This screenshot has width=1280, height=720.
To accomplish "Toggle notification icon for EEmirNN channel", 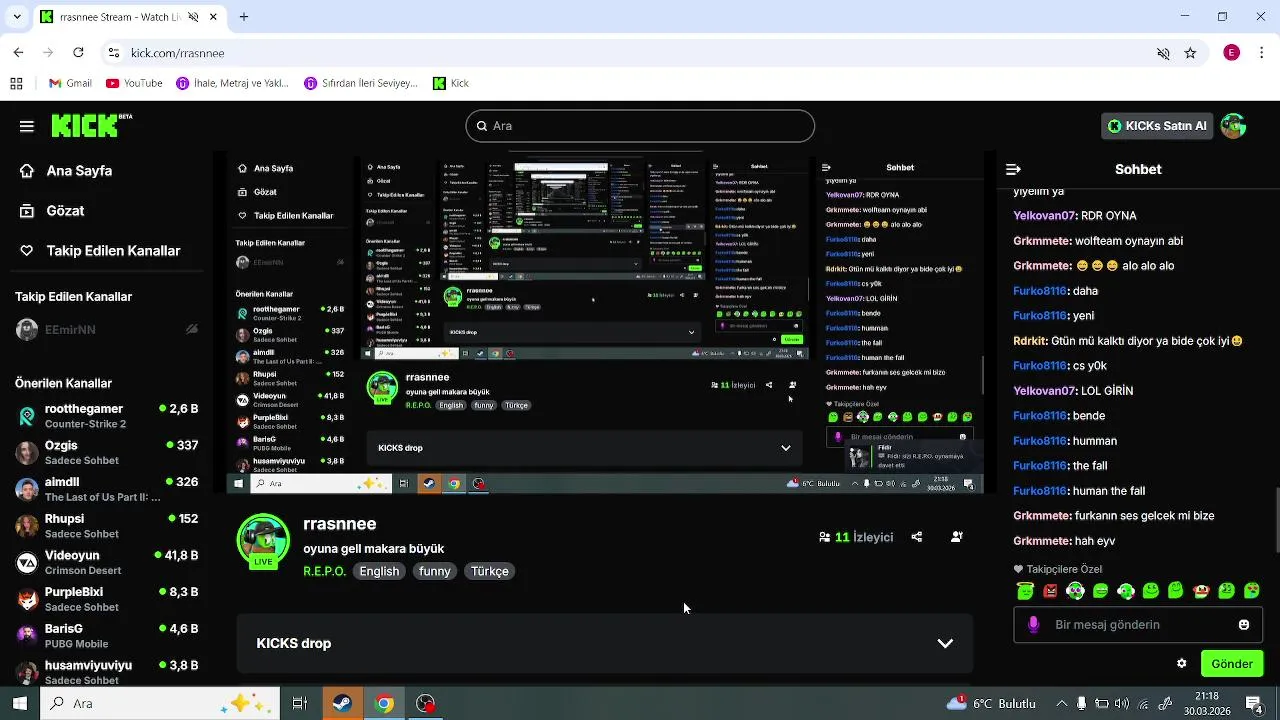I will [192, 330].
